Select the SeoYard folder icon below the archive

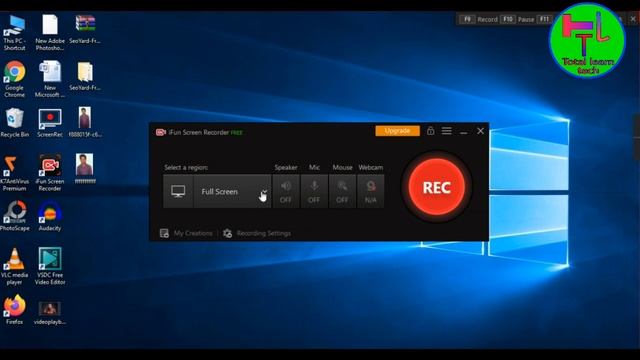[x=85, y=76]
